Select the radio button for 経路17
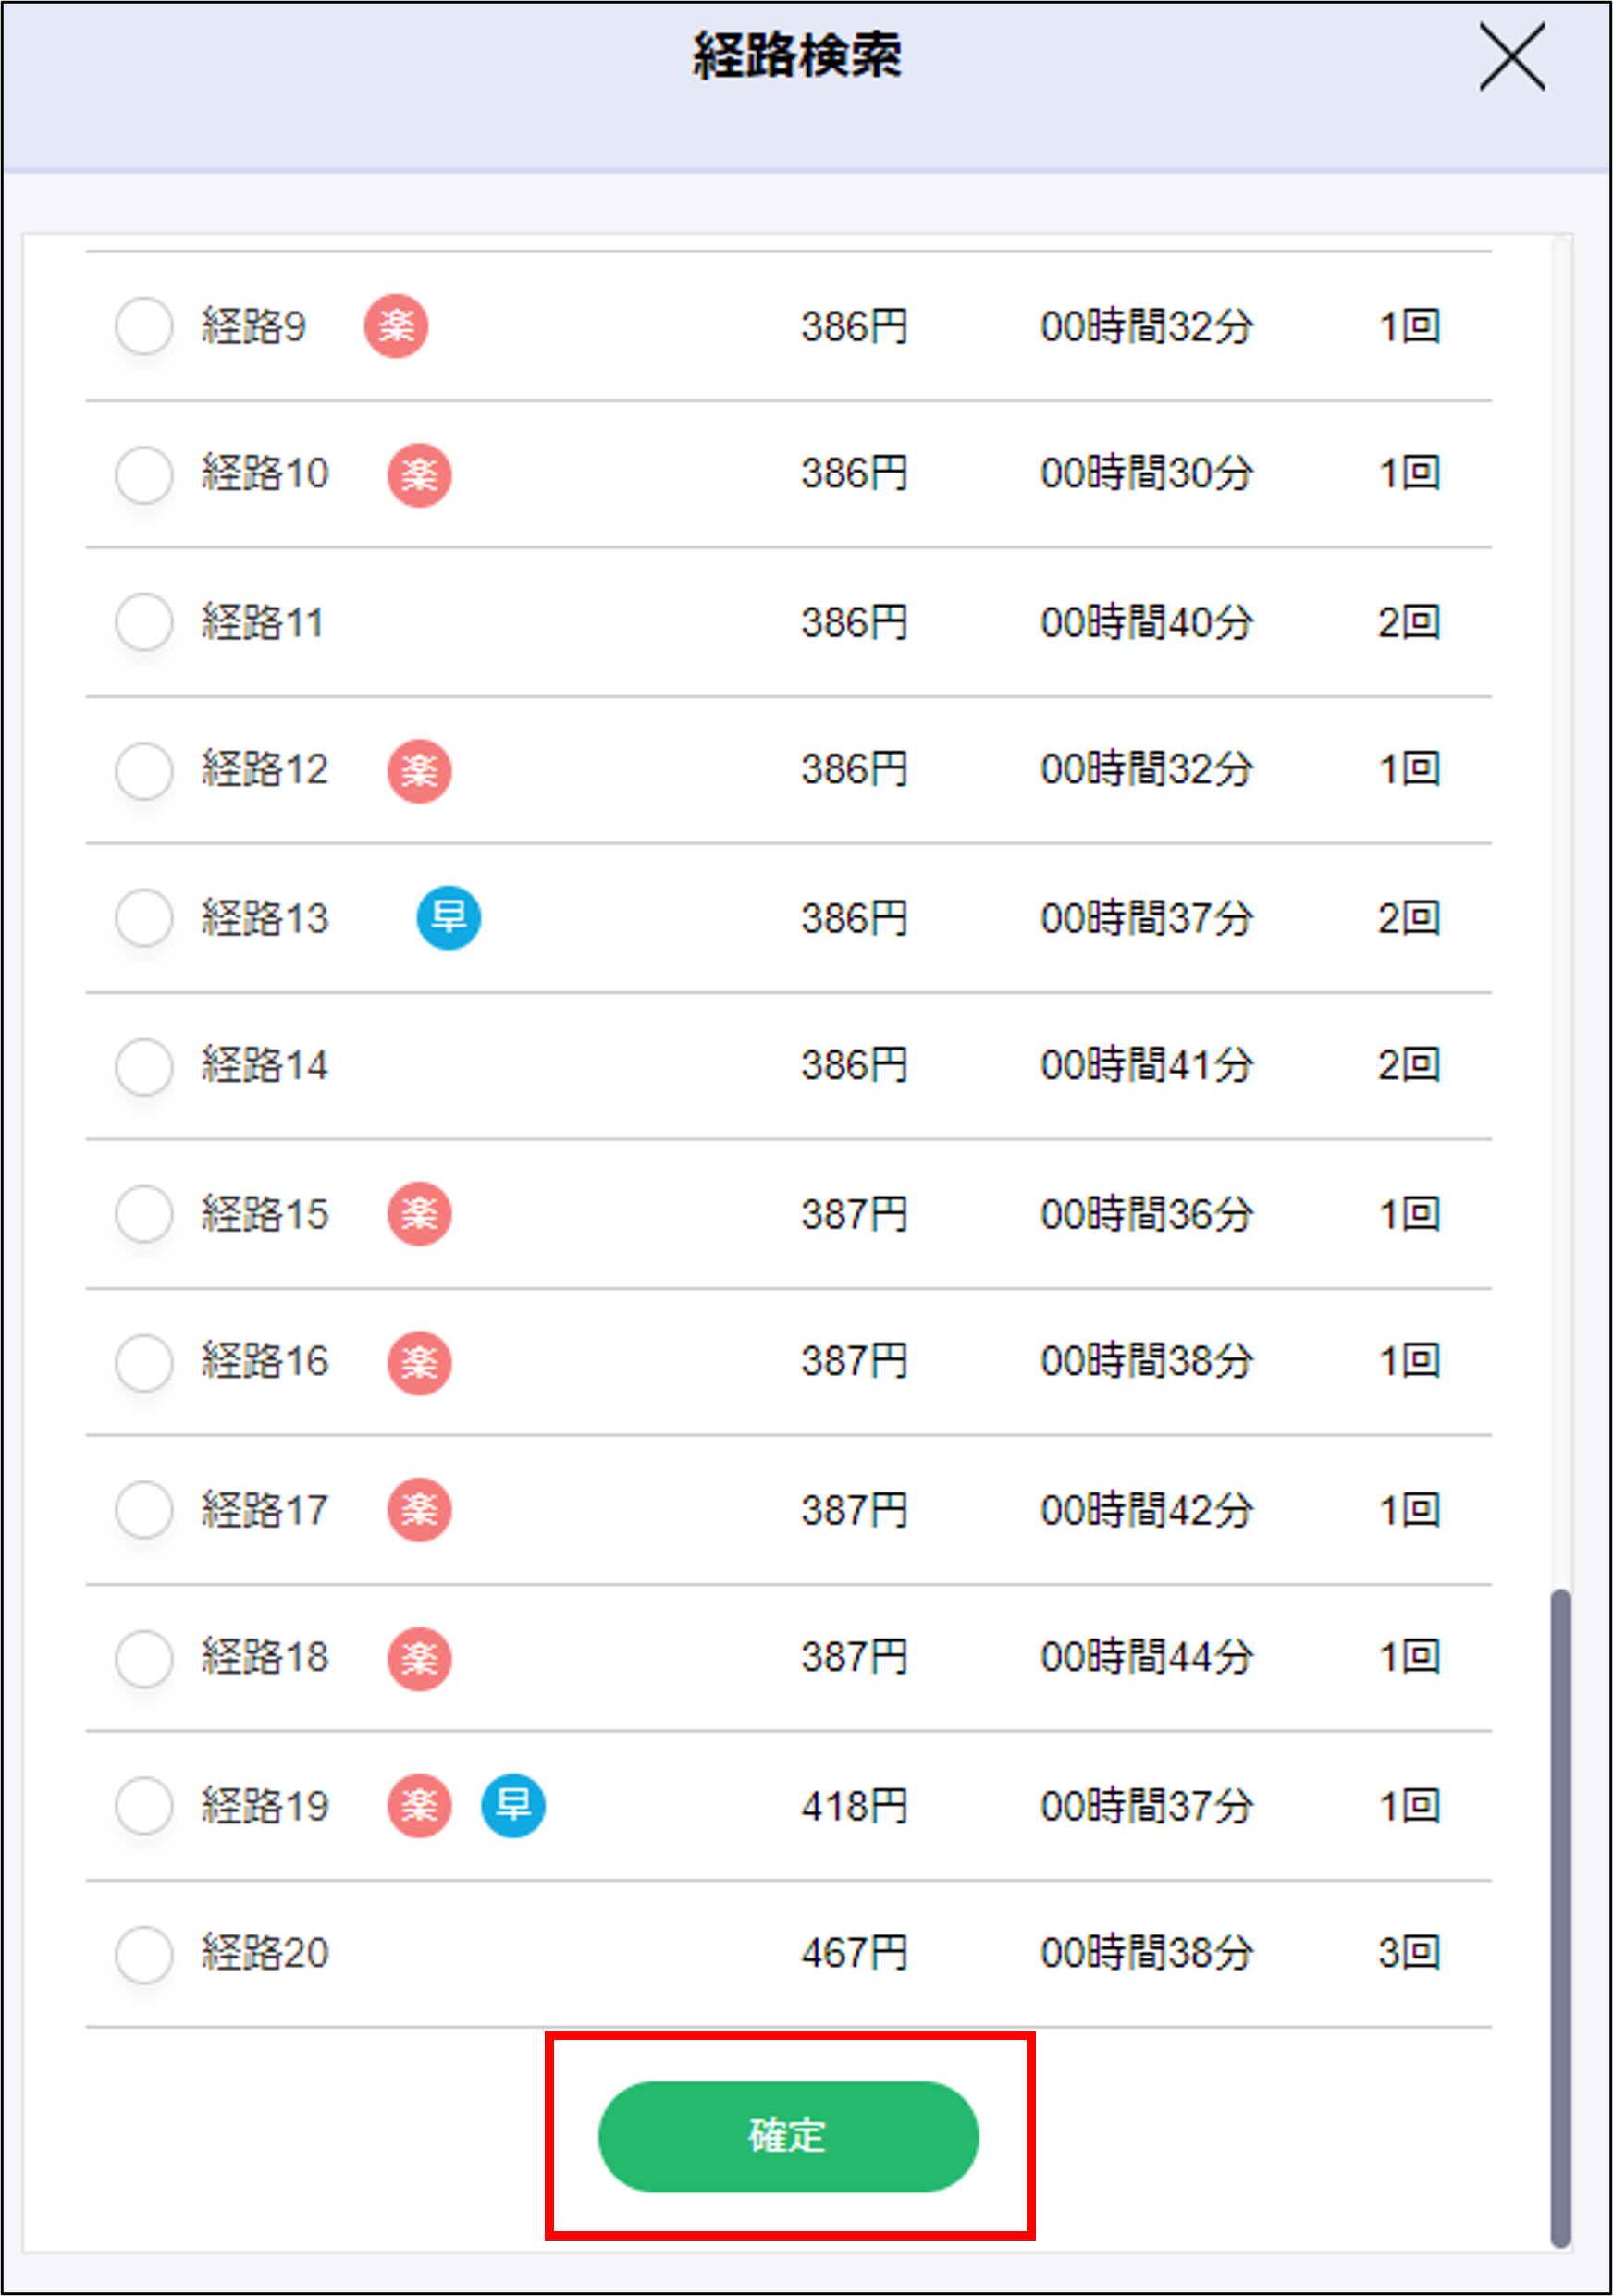 coord(143,1510)
